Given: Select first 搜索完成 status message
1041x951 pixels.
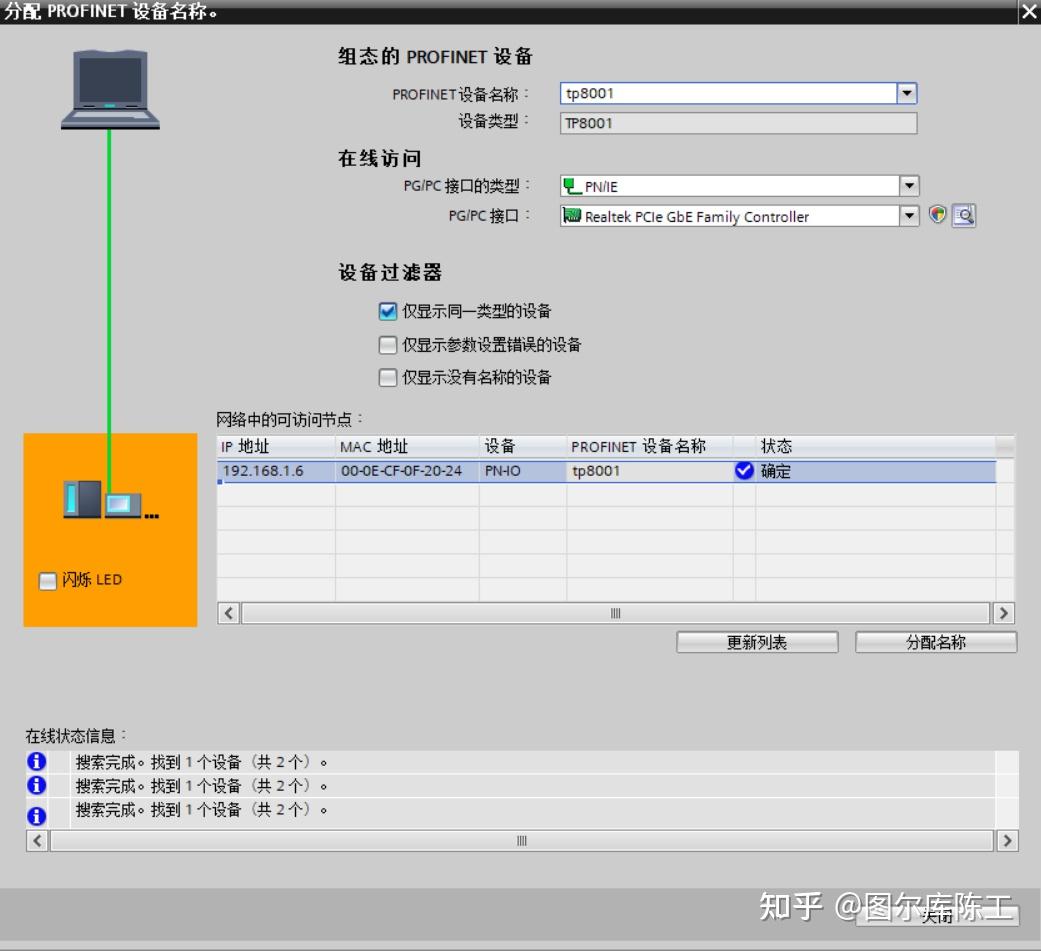Looking at the screenshot, I should click(x=201, y=762).
